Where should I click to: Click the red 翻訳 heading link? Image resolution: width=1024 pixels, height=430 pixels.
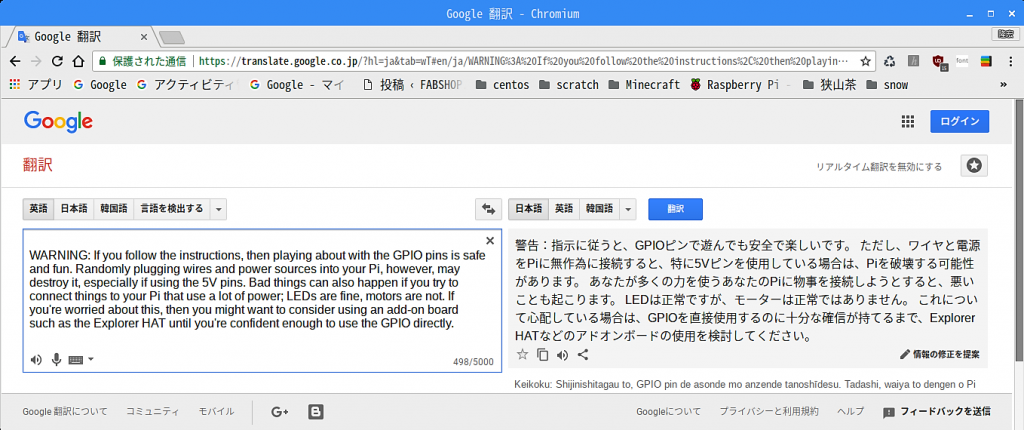37,166
